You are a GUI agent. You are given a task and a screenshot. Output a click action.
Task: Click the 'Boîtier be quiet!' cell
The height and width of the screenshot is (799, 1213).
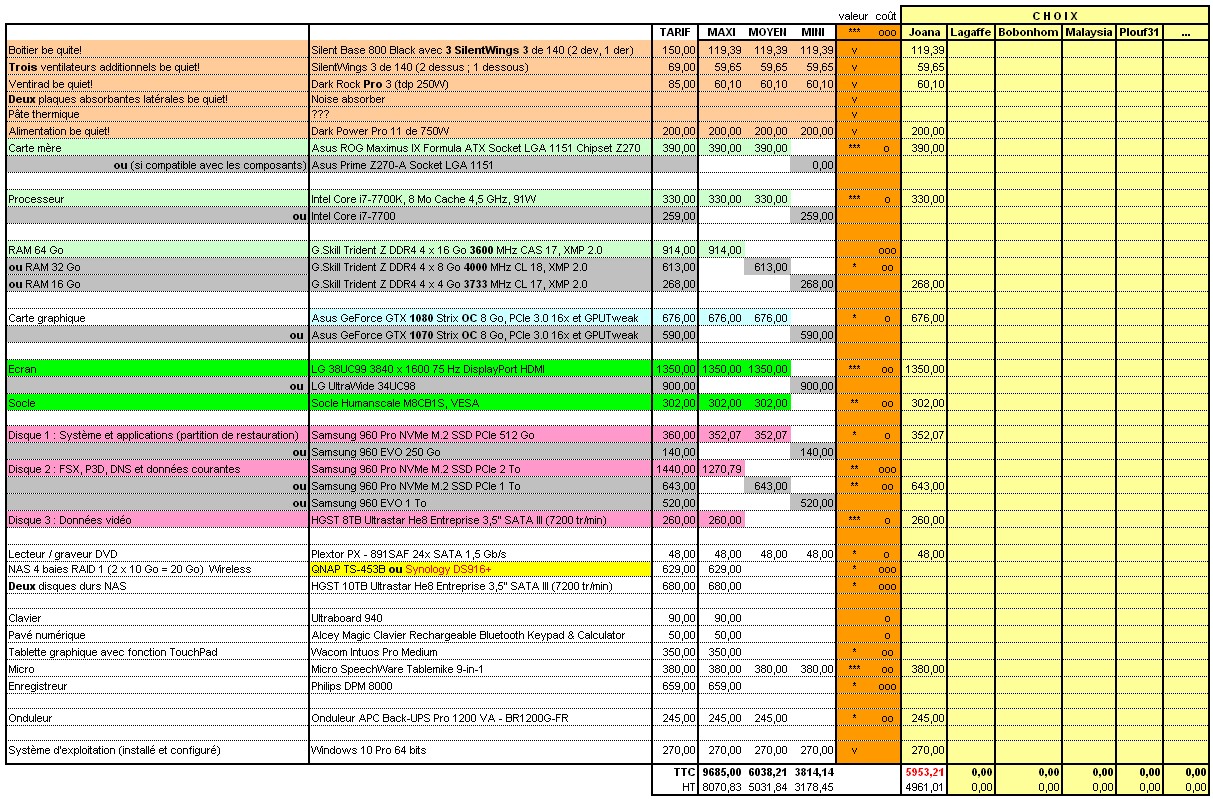[x=157, y=49]
